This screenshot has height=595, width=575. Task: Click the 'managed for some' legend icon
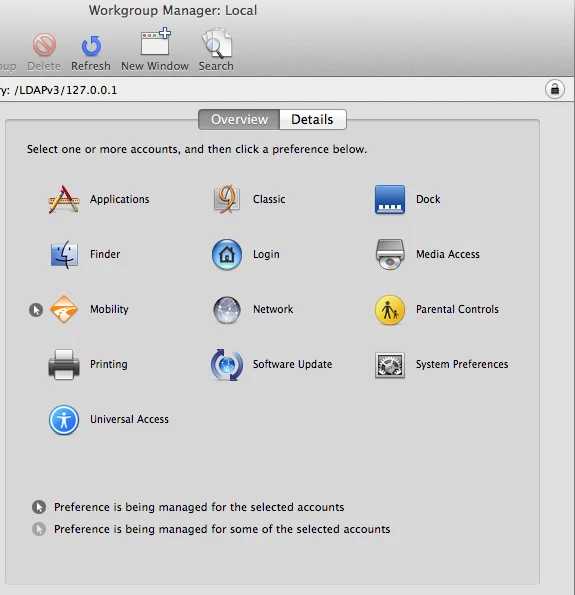pyautogui.click(x=39, y=529)
